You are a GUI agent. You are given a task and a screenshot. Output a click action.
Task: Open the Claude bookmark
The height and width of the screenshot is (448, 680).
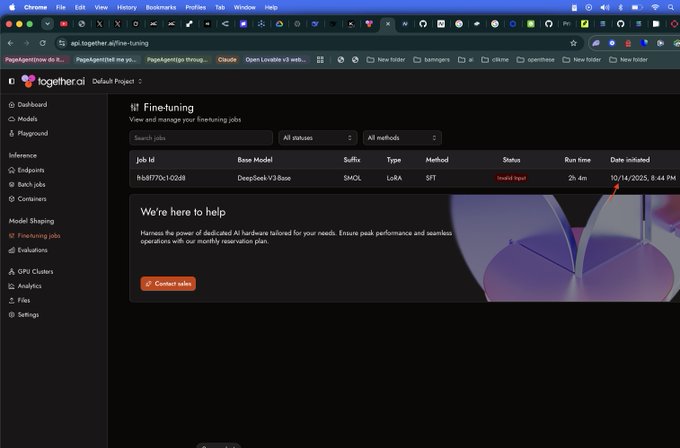tap(227, 59)
